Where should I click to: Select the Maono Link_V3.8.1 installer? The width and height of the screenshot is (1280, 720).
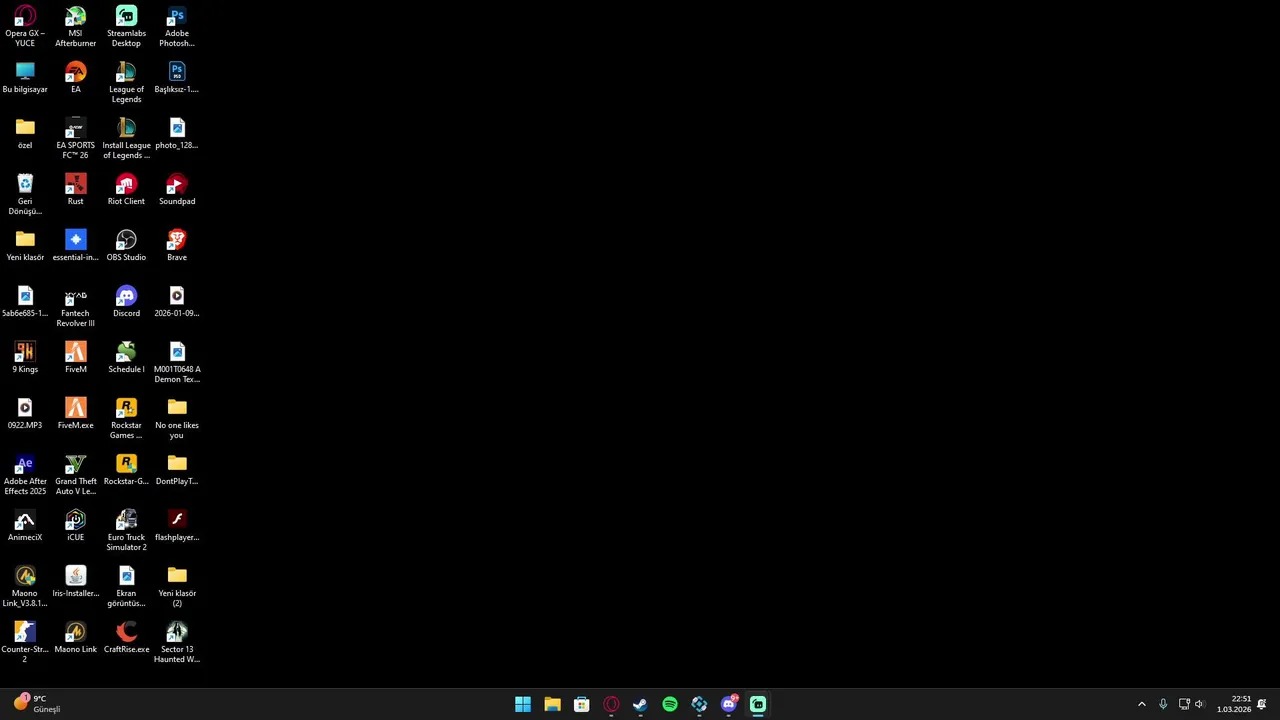25,587
